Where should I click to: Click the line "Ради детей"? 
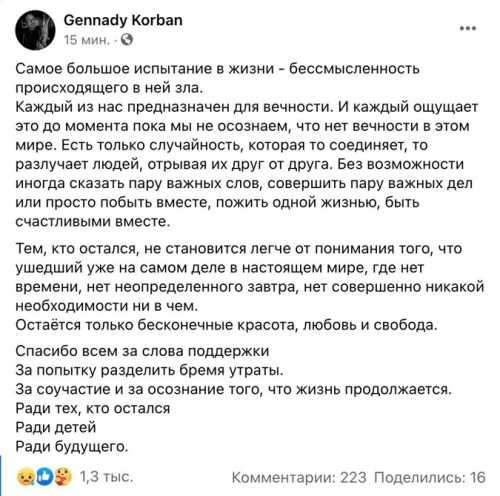click(56, 427)
